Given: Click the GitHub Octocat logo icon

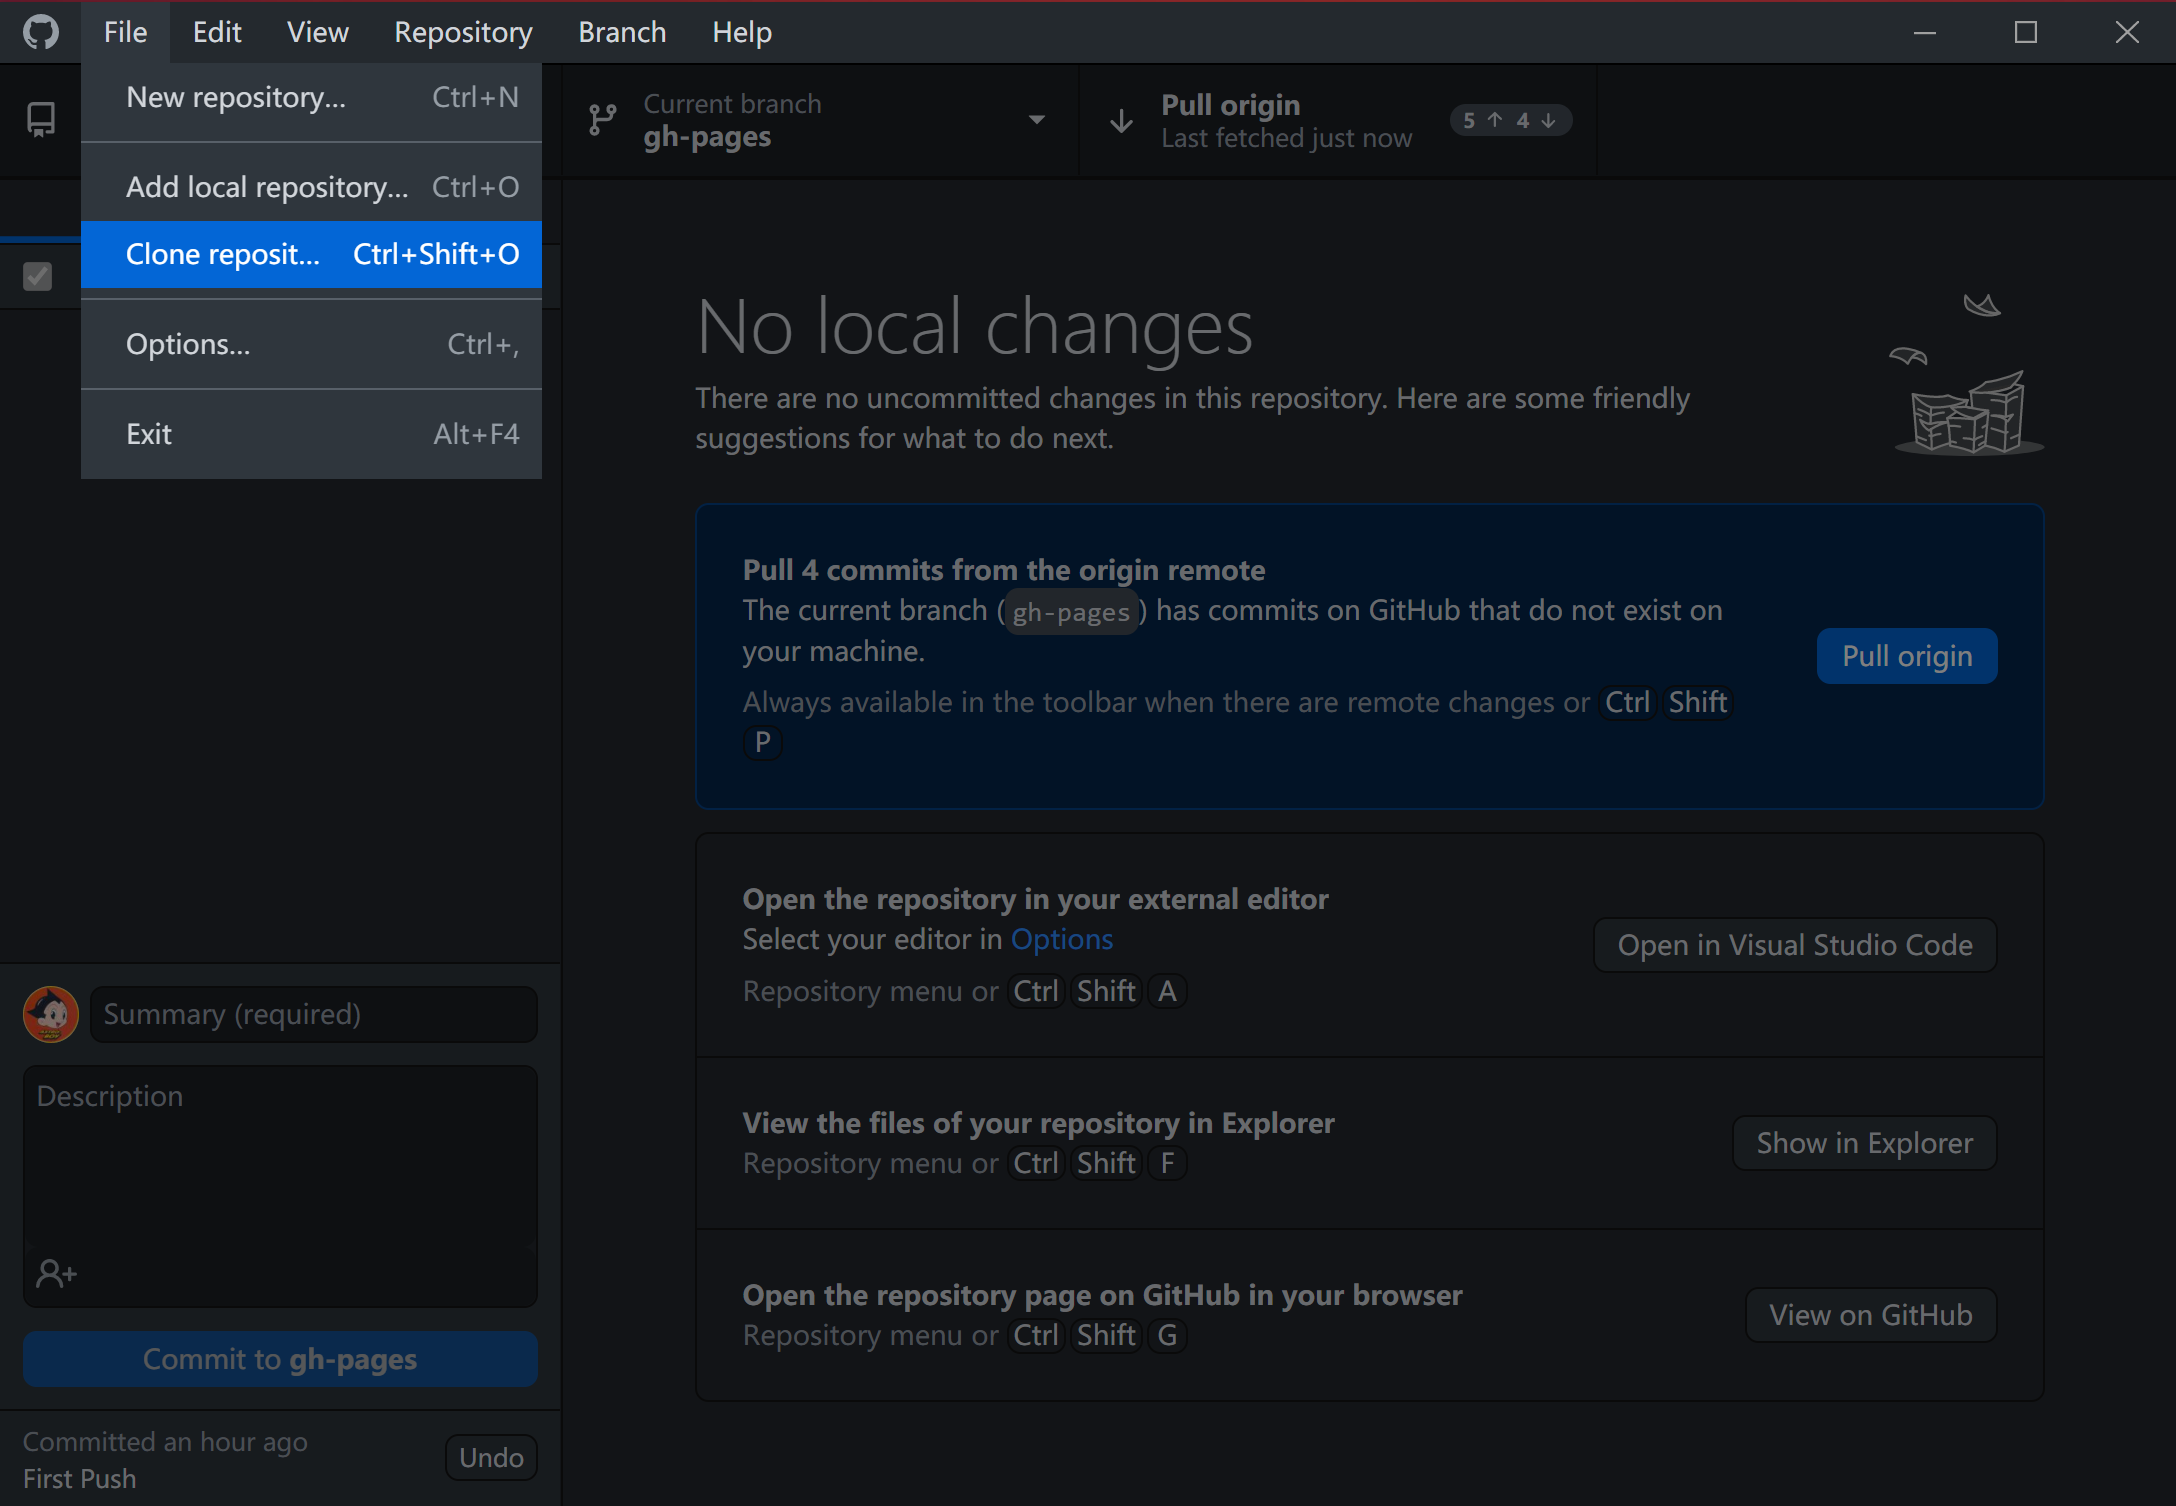Looking at the screenshot, I should [41, 32].
